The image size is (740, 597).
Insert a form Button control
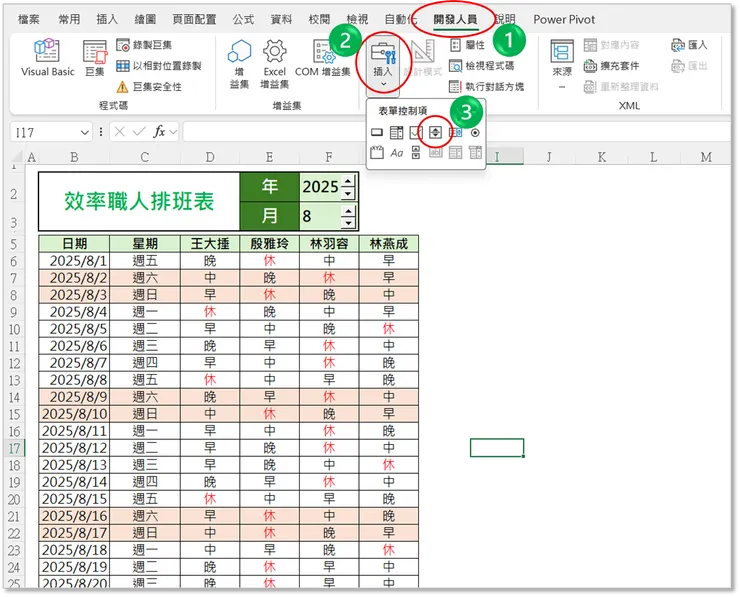click(377, 133)
